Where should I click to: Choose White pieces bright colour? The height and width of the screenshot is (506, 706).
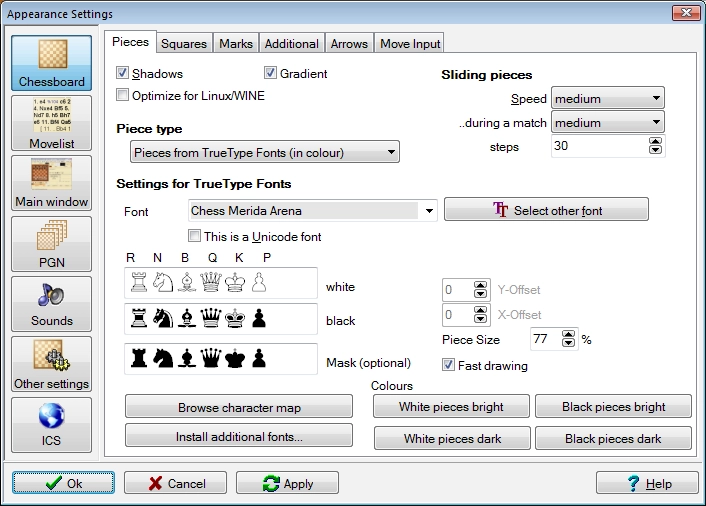pyautogui.click(x=451, y=407)
